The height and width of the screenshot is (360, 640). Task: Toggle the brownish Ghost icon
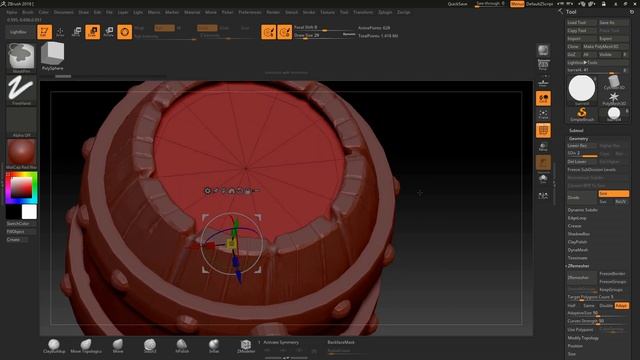pos(543,163)
